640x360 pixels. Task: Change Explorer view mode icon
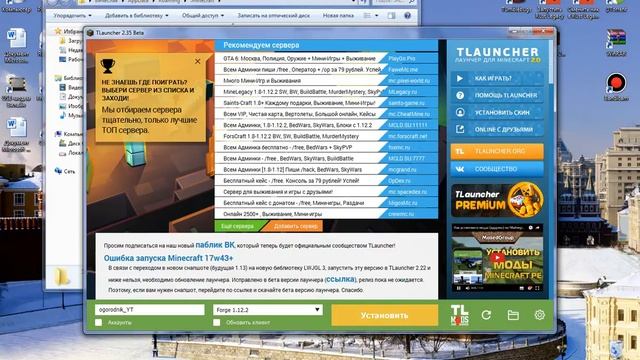tap(367, 16)
